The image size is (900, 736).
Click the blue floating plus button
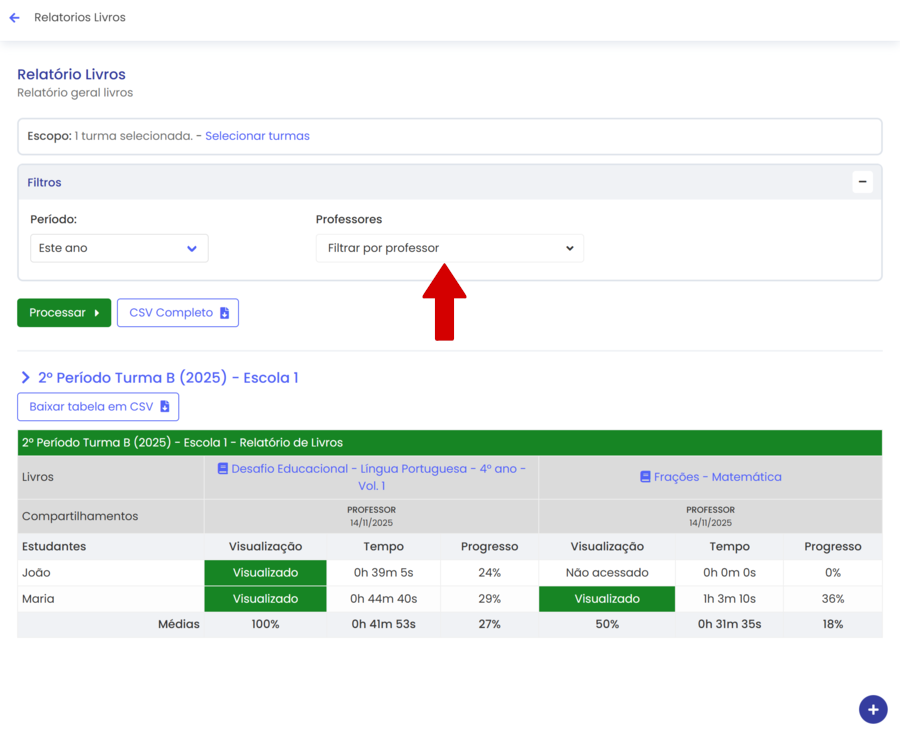tap(872, 709)
